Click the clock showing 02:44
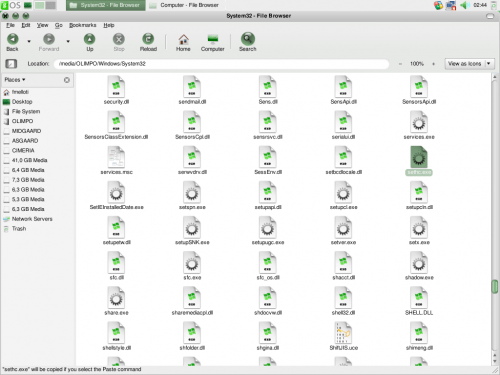 point(480,5)
